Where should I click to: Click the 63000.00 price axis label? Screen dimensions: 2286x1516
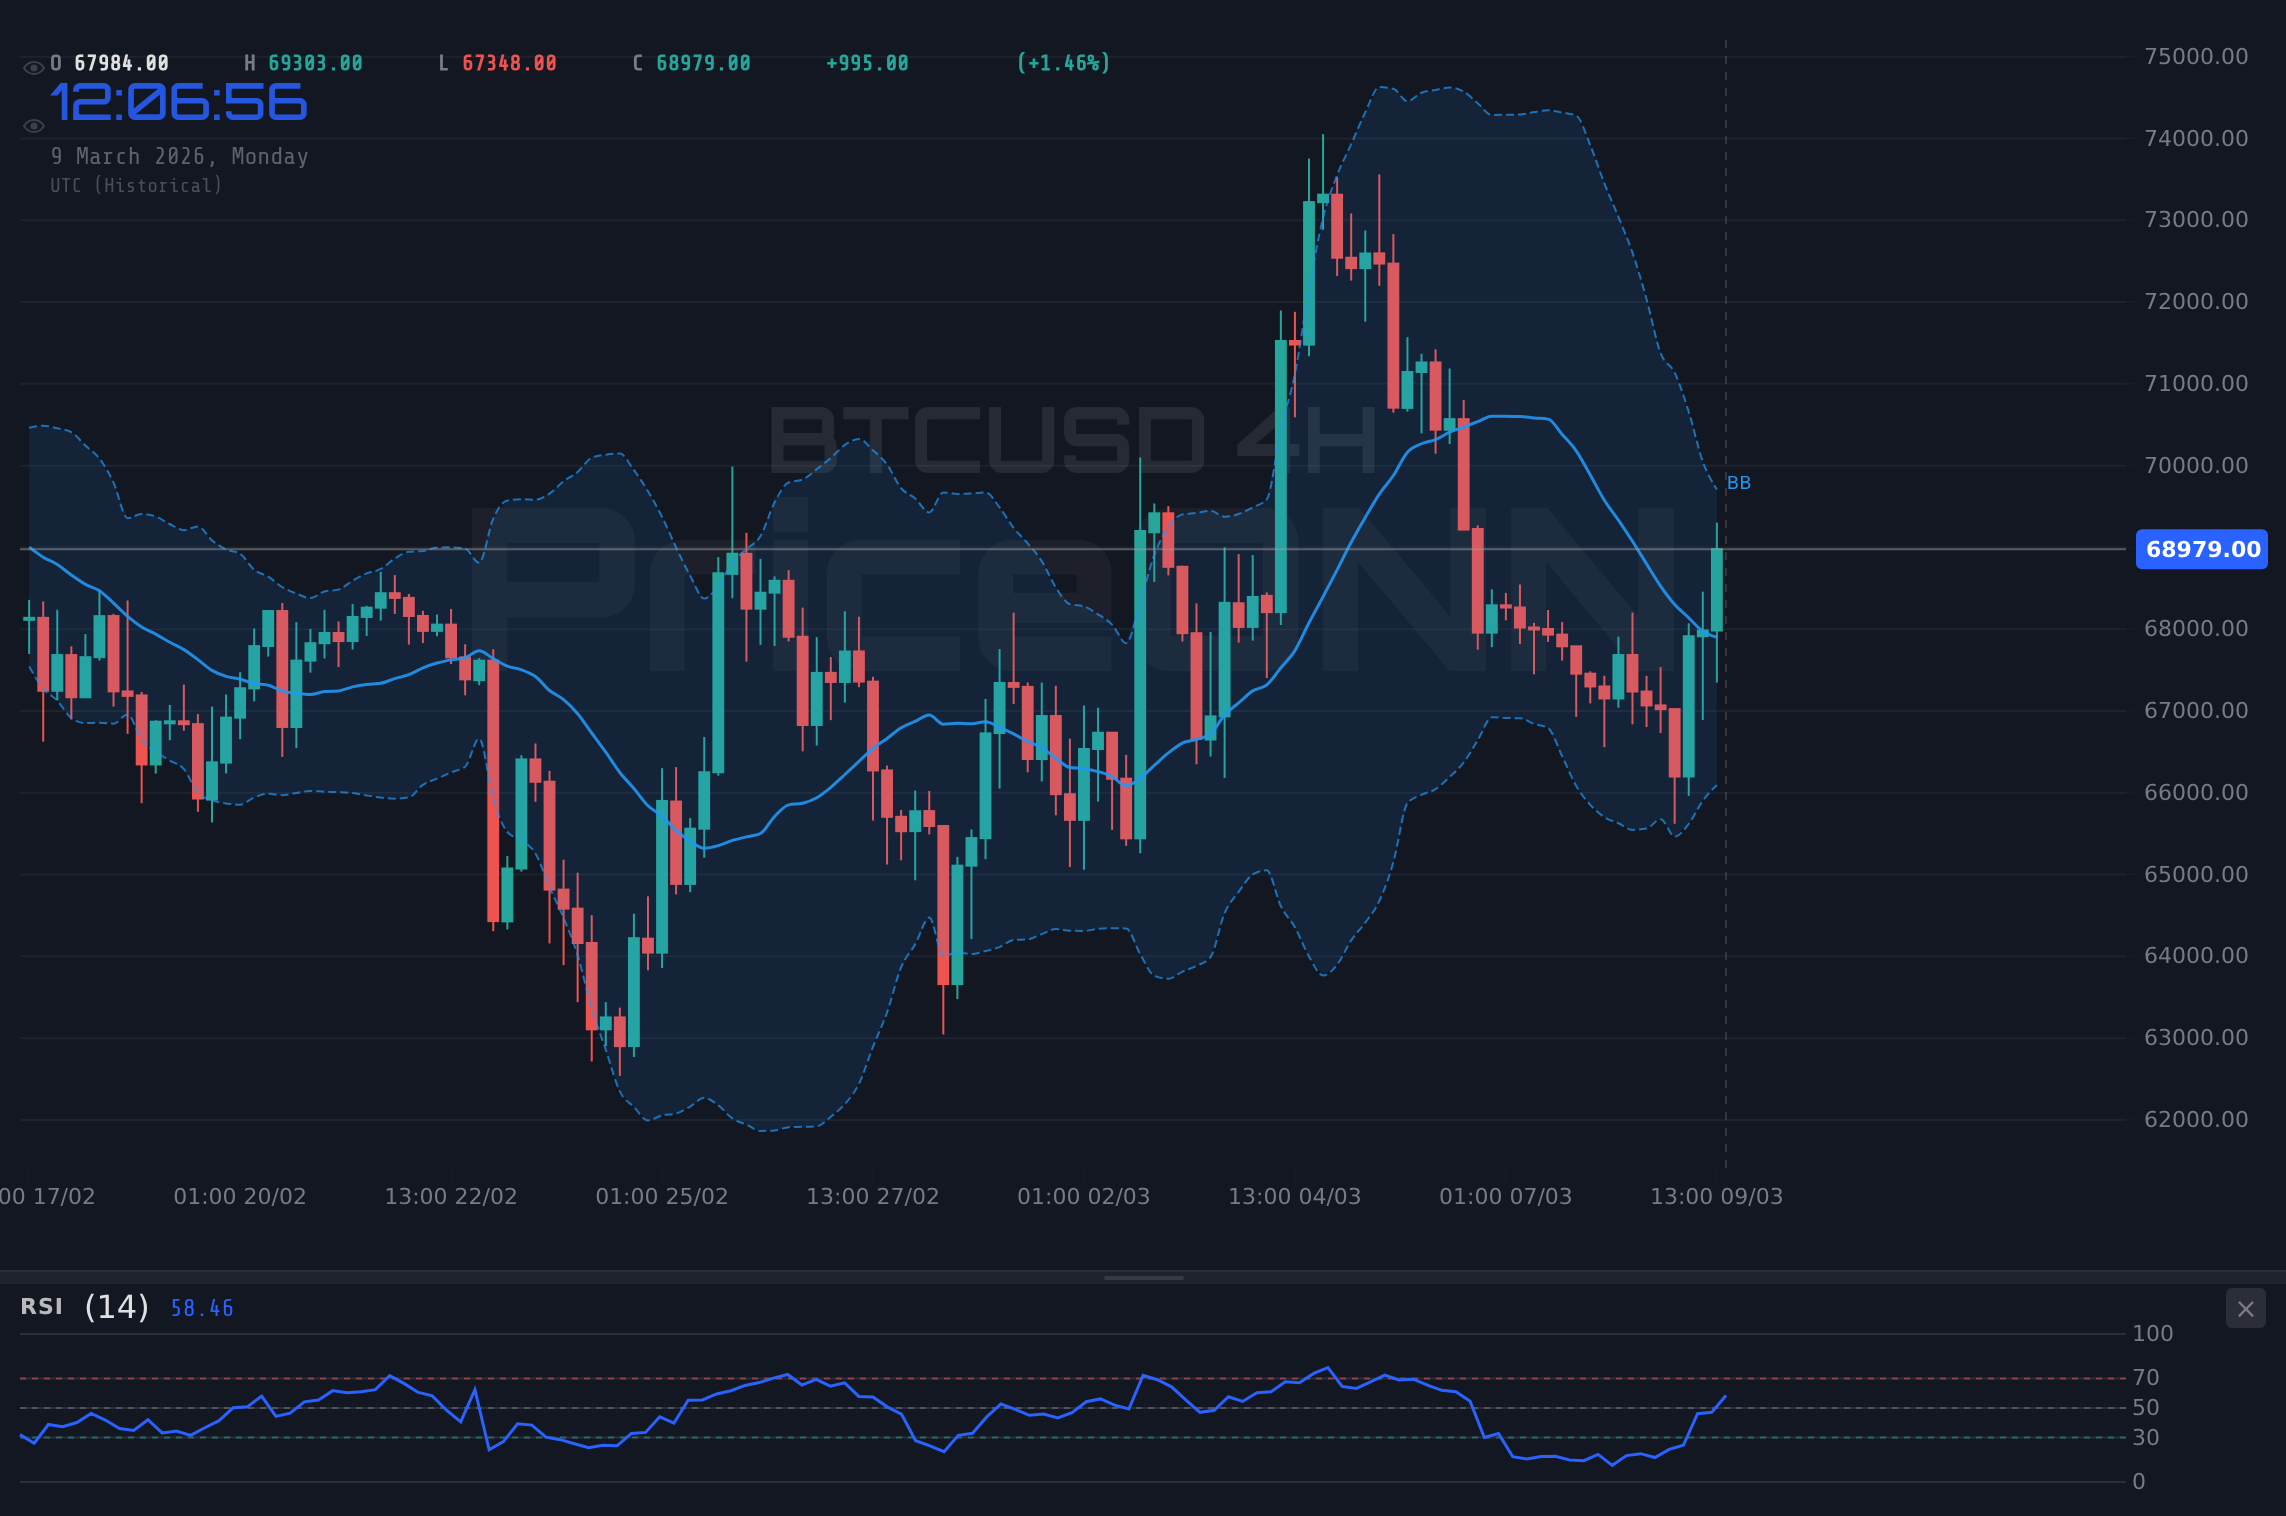[2196, 1037]
